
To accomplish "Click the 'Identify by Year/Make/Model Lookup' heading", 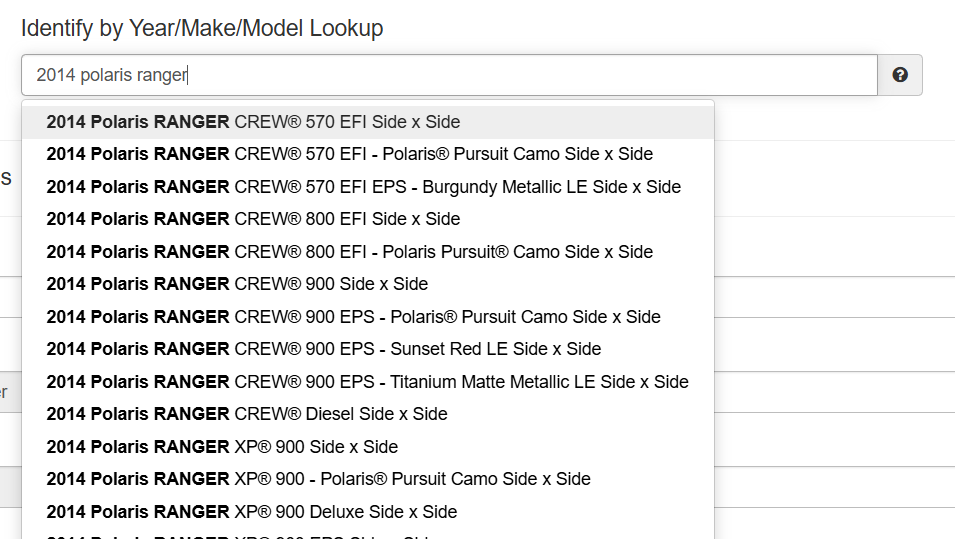I will pos(202,28).
